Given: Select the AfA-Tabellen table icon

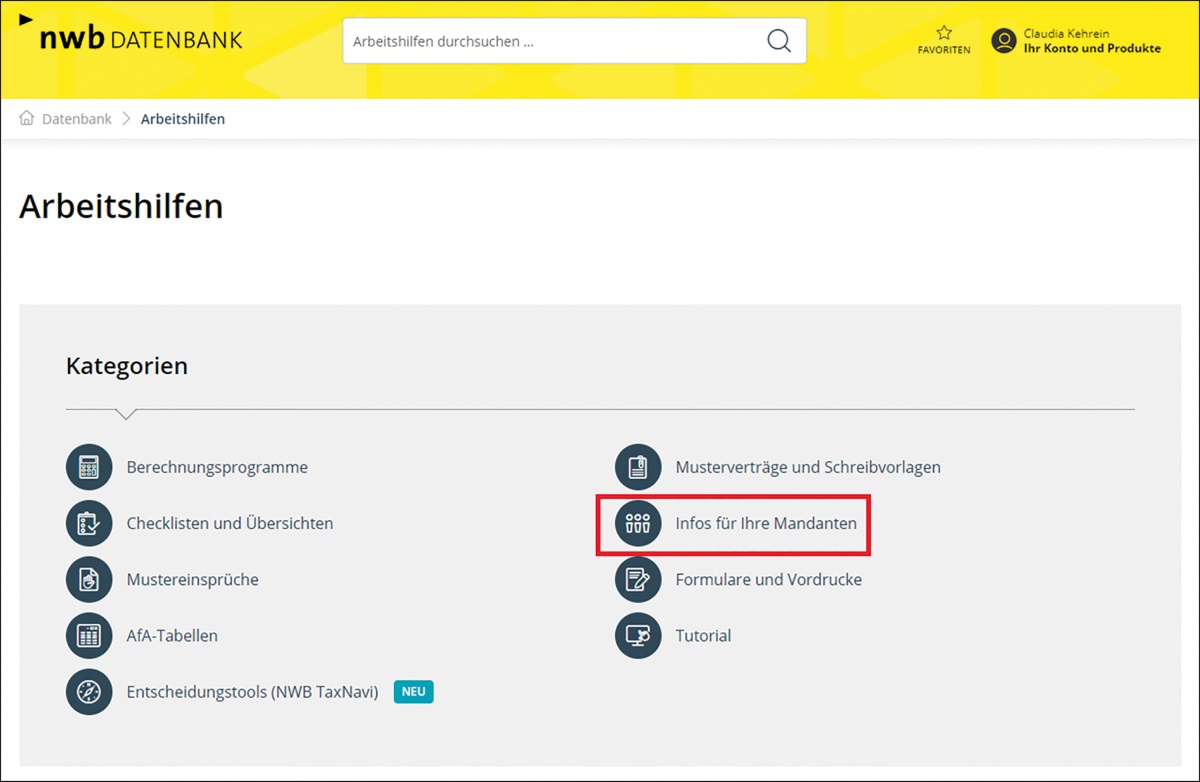Looking at the screenshot, I should point(89,635).
